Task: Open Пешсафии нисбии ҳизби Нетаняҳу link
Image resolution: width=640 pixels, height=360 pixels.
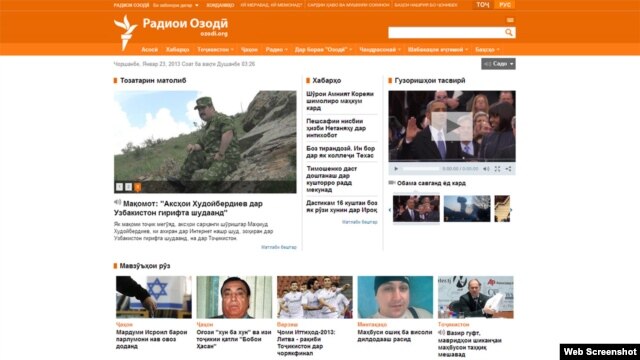Action: [x=336, y=128]
